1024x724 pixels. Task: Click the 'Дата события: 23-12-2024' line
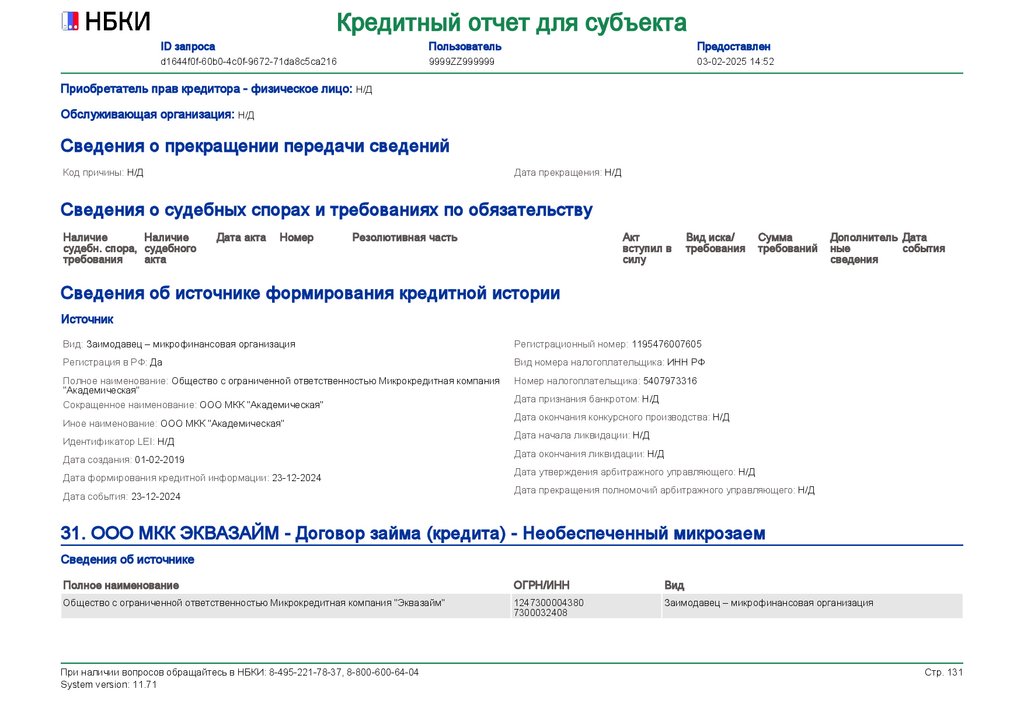[121, 497]
